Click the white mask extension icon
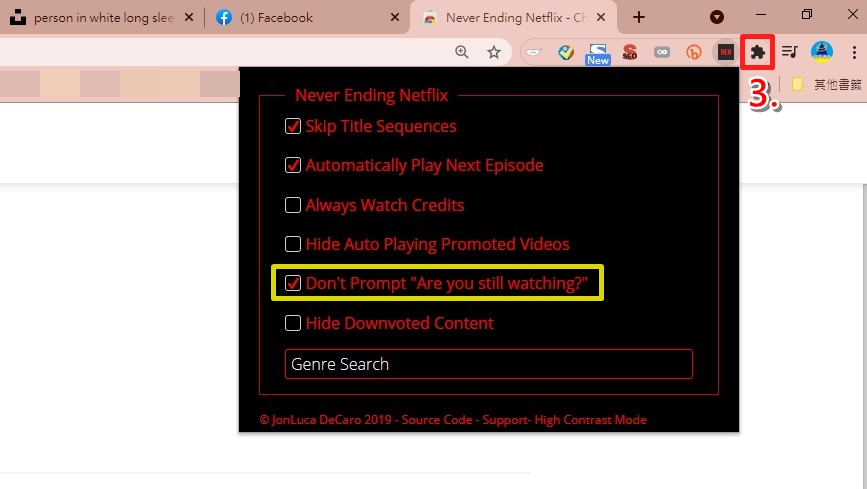The image size is (867, 489). (x=534, y=52)
